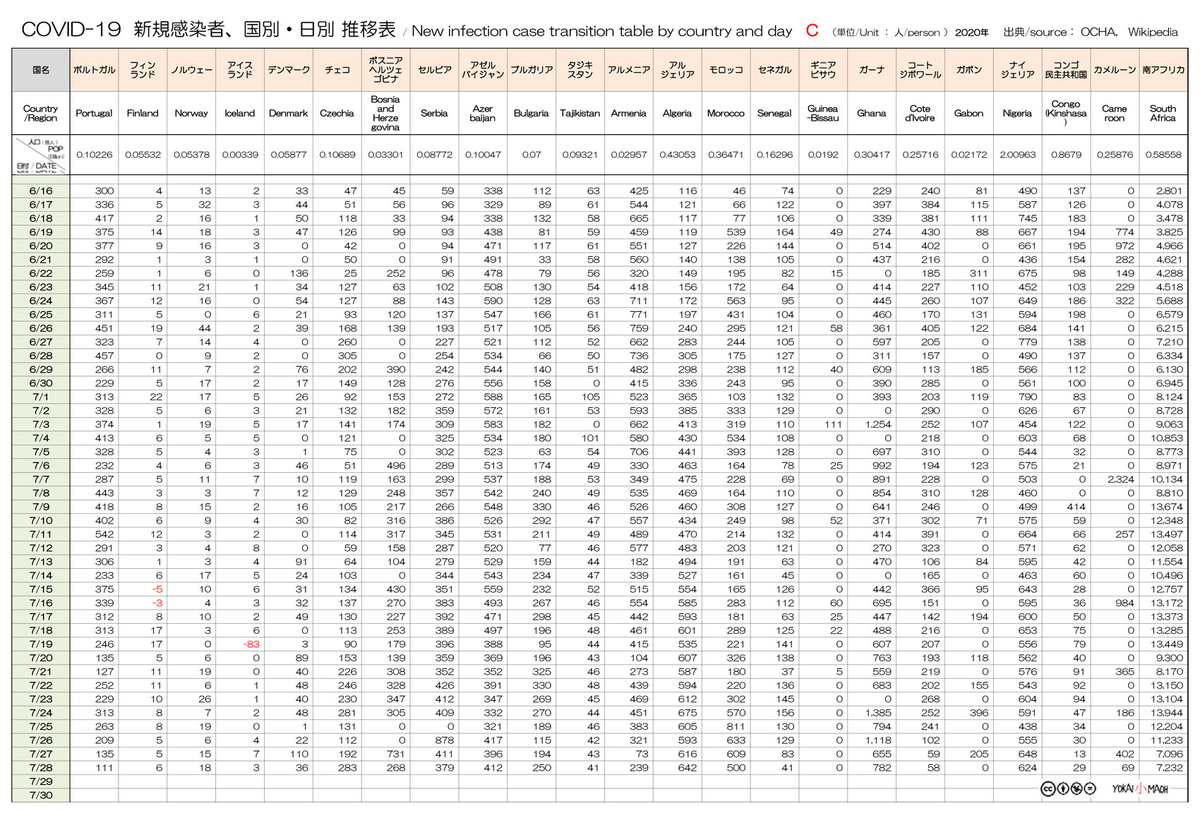Image resolution: width=1200 pixels, height=818 pixels.
Task: Select the Serbia column header
Action: coord(434,113)
